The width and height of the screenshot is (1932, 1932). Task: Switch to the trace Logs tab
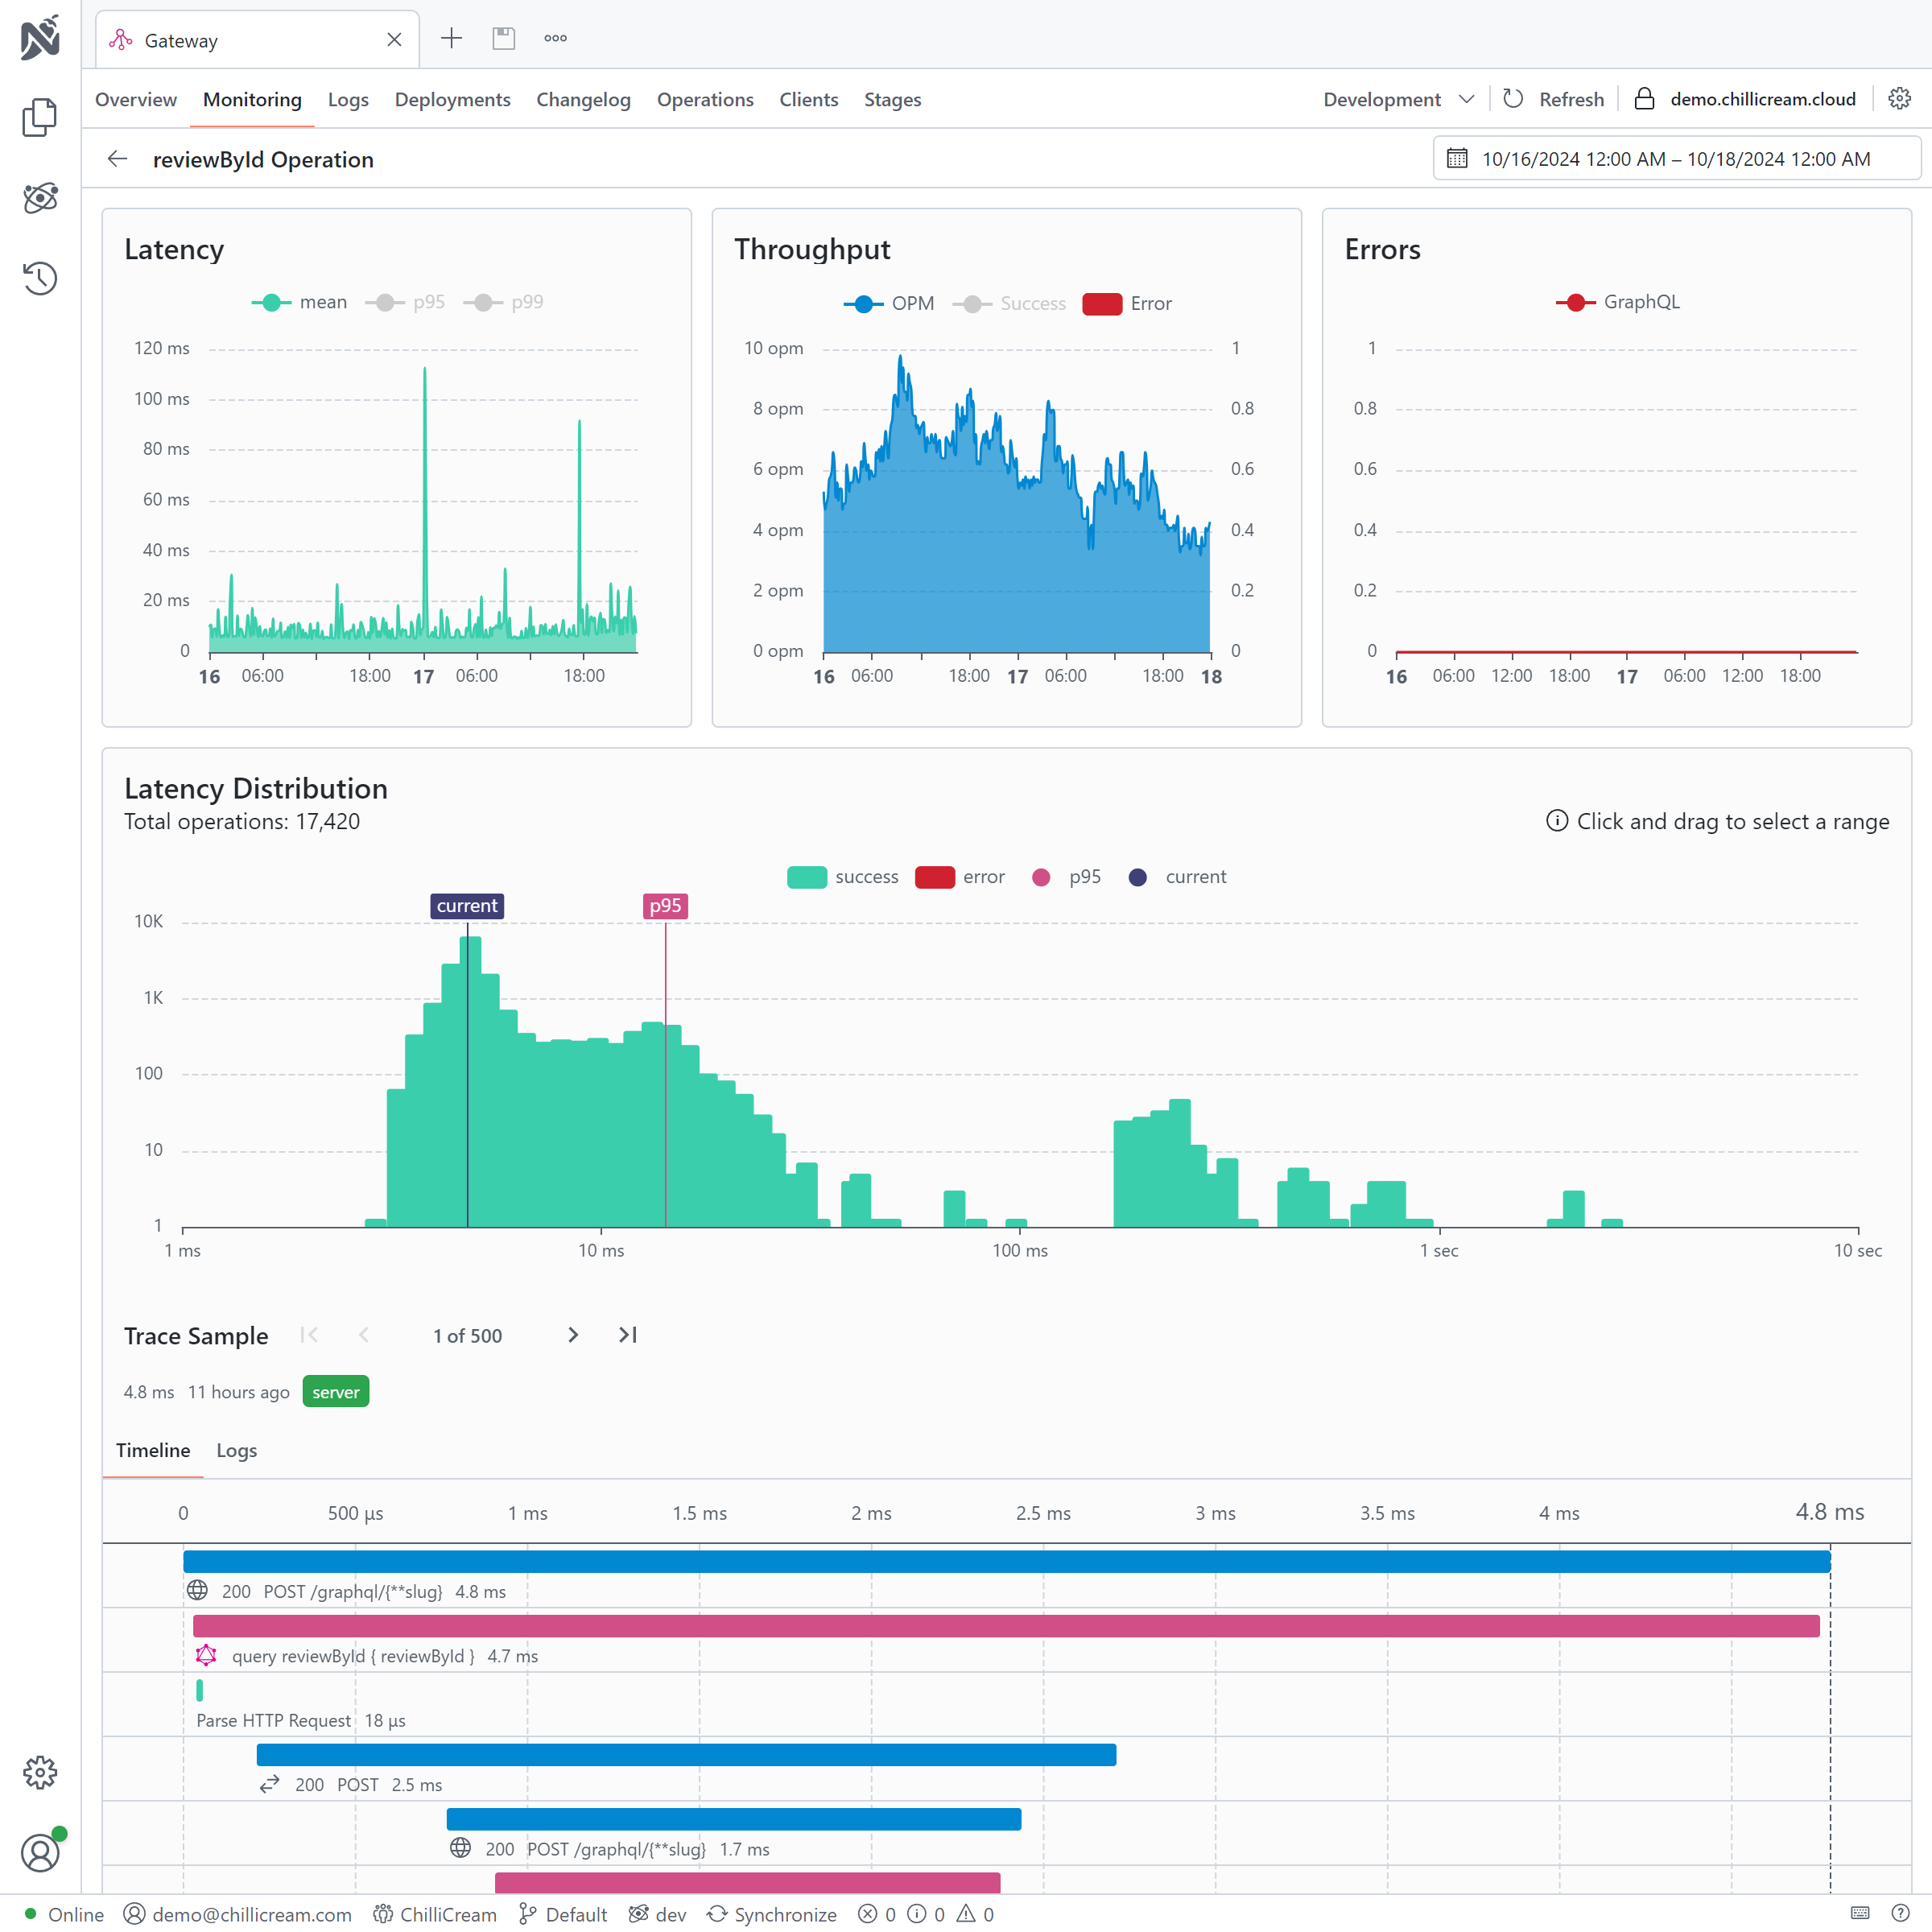[x=237, y=1450]
